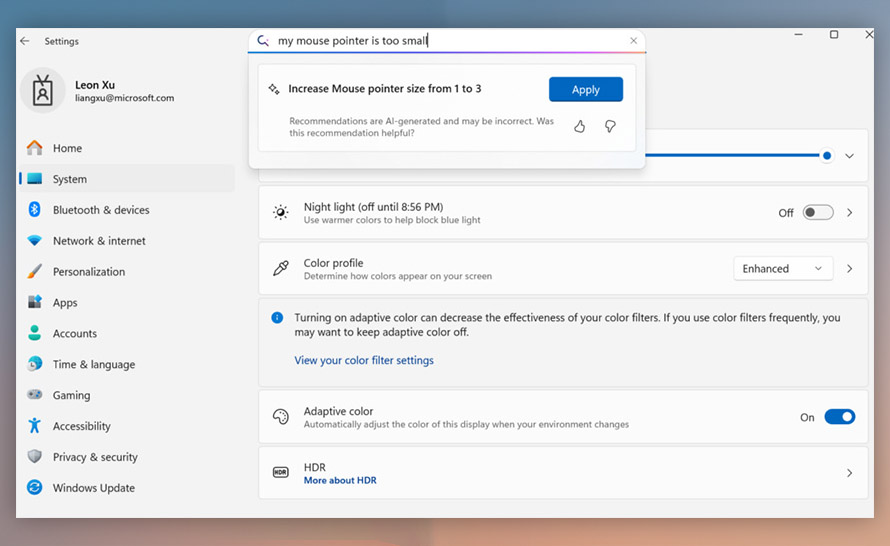Click the Night light sun icon
Image resolution: width=890 pixels, height=546 pixels.
(280, 212)
